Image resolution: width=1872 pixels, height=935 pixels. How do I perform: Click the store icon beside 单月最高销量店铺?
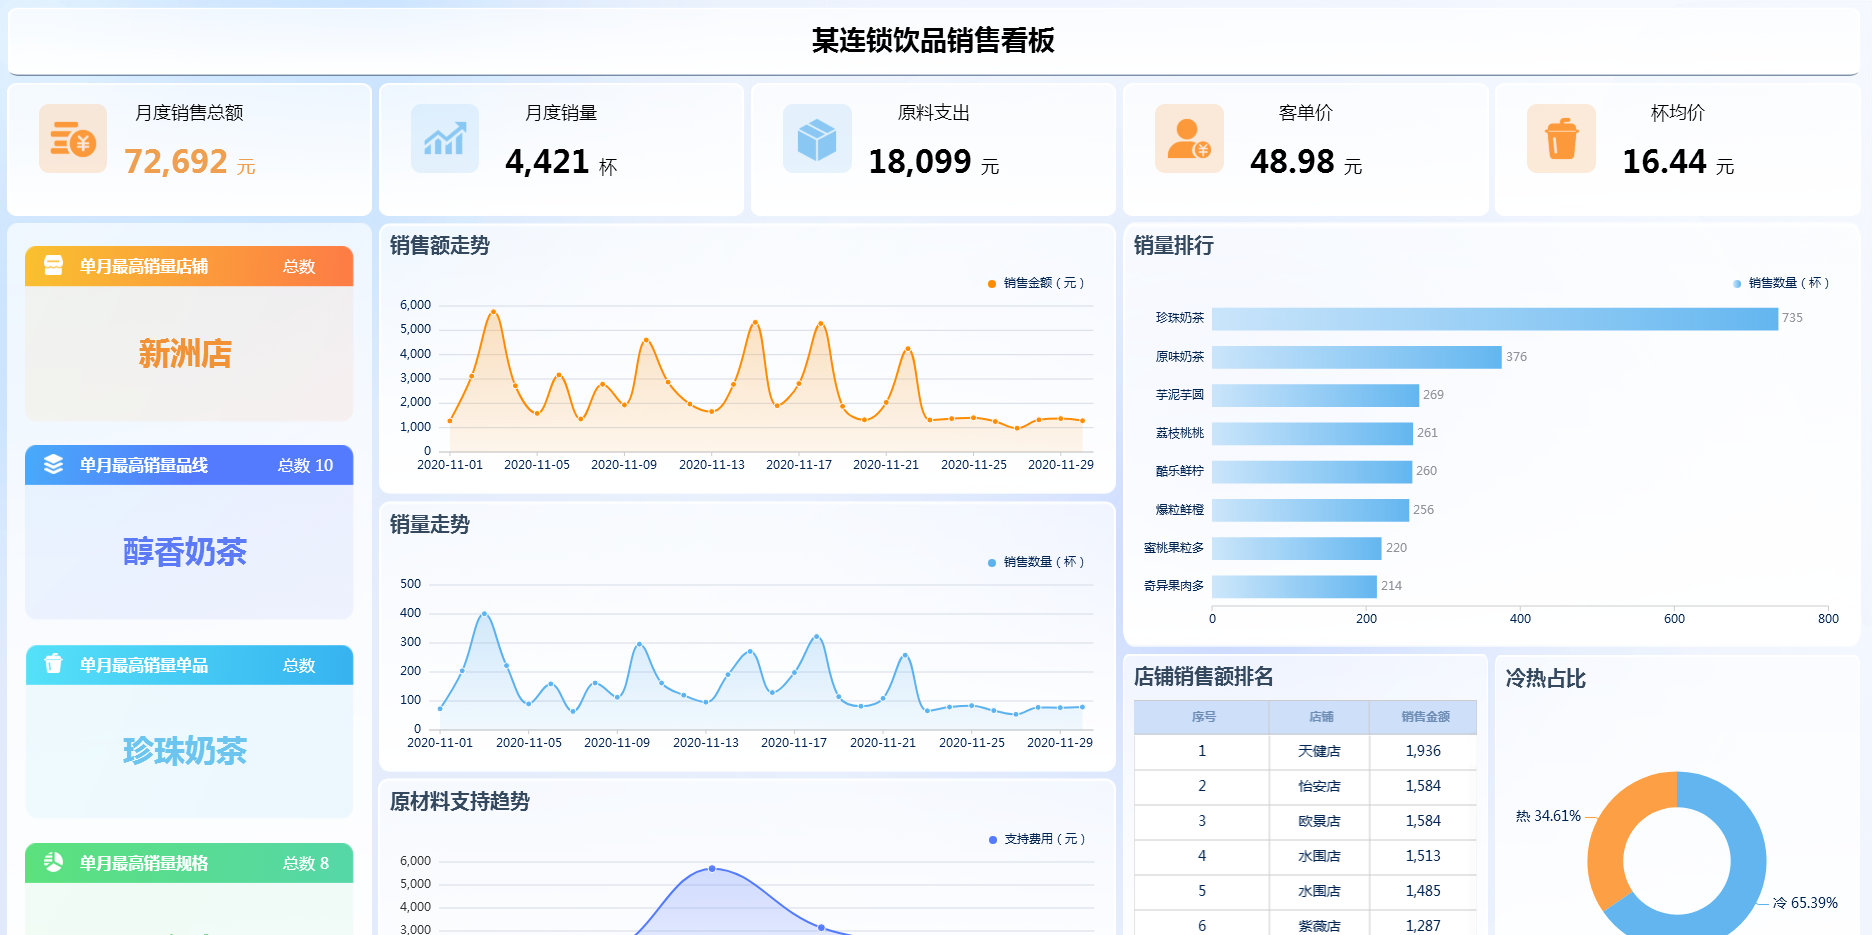tap(54, 266)
